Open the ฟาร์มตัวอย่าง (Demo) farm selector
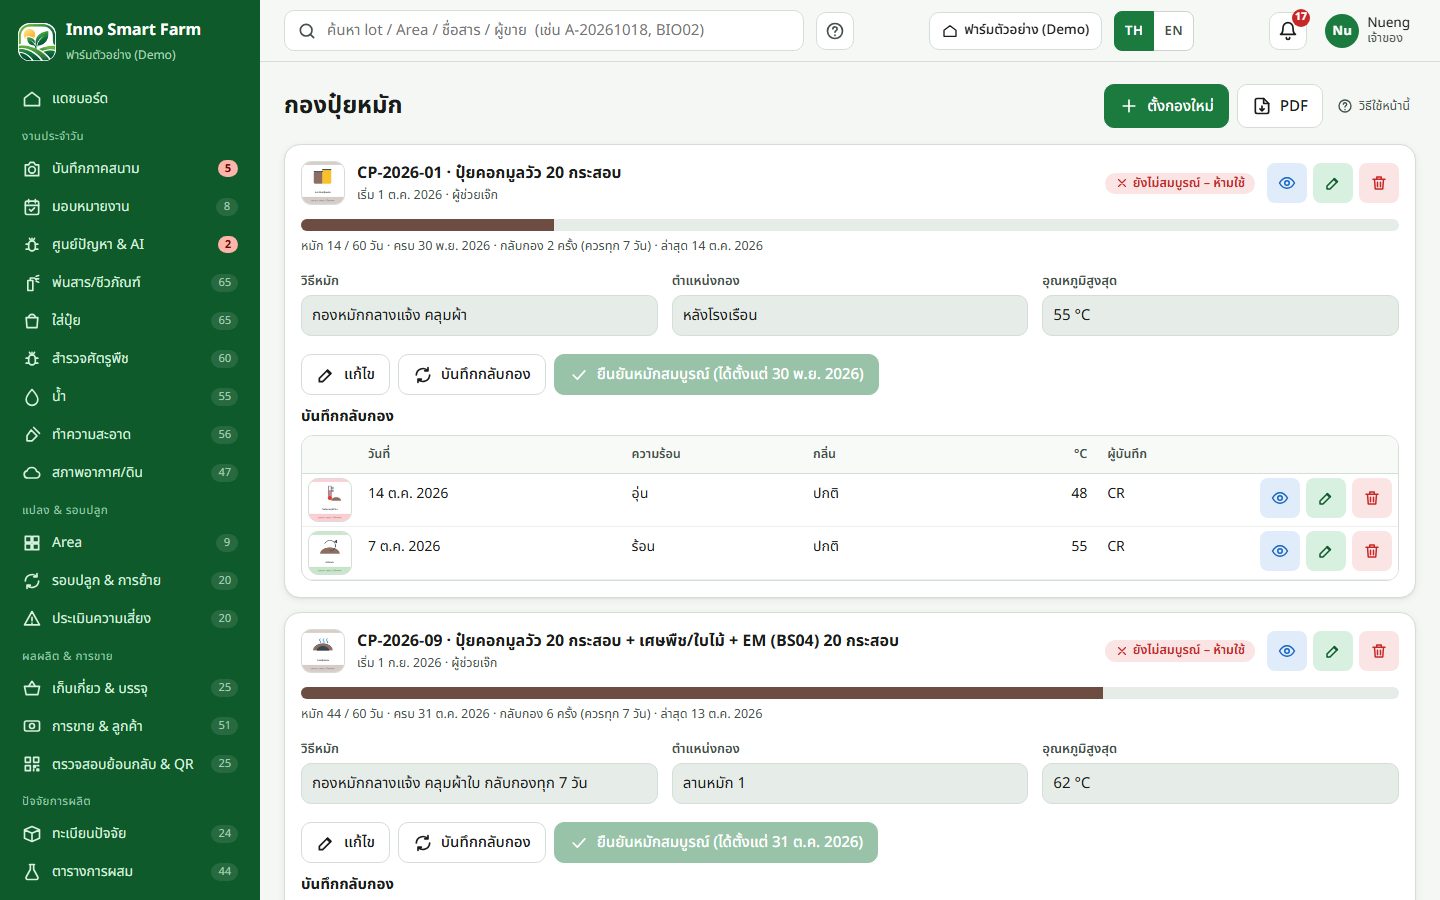This screenshot has width=1440, height=900. click(x=1015, y=31)
